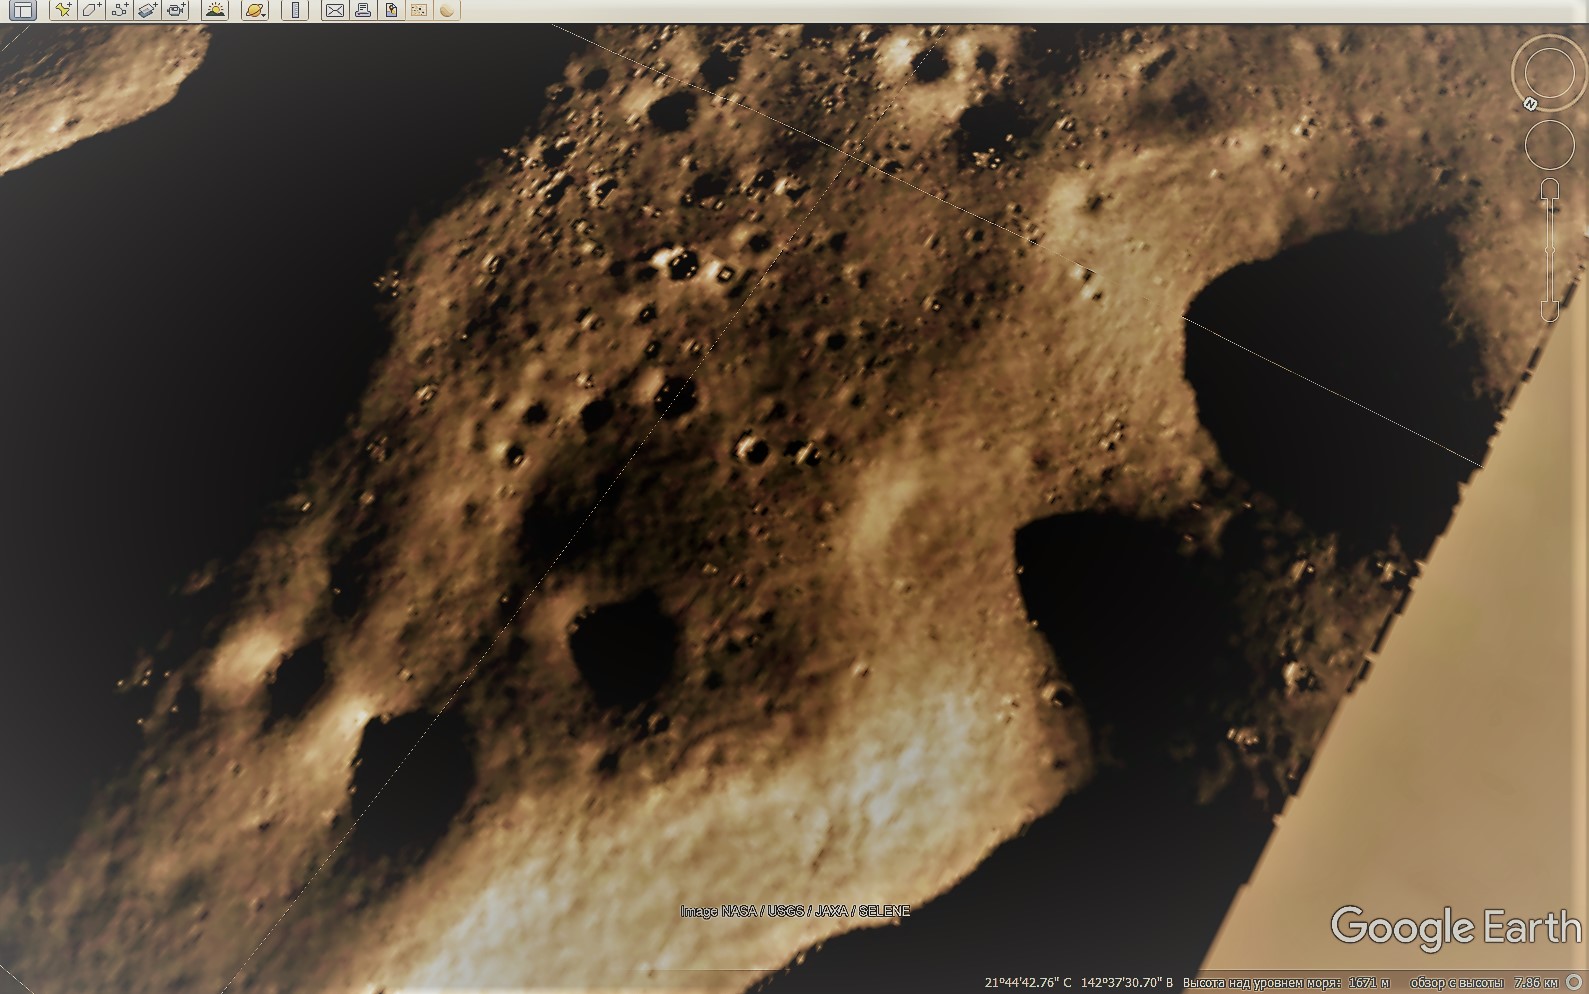Click the Look joystick compass ring
Viewport: 1589px width, 994px height.
pyautogui.click(x=1549, y=72)
